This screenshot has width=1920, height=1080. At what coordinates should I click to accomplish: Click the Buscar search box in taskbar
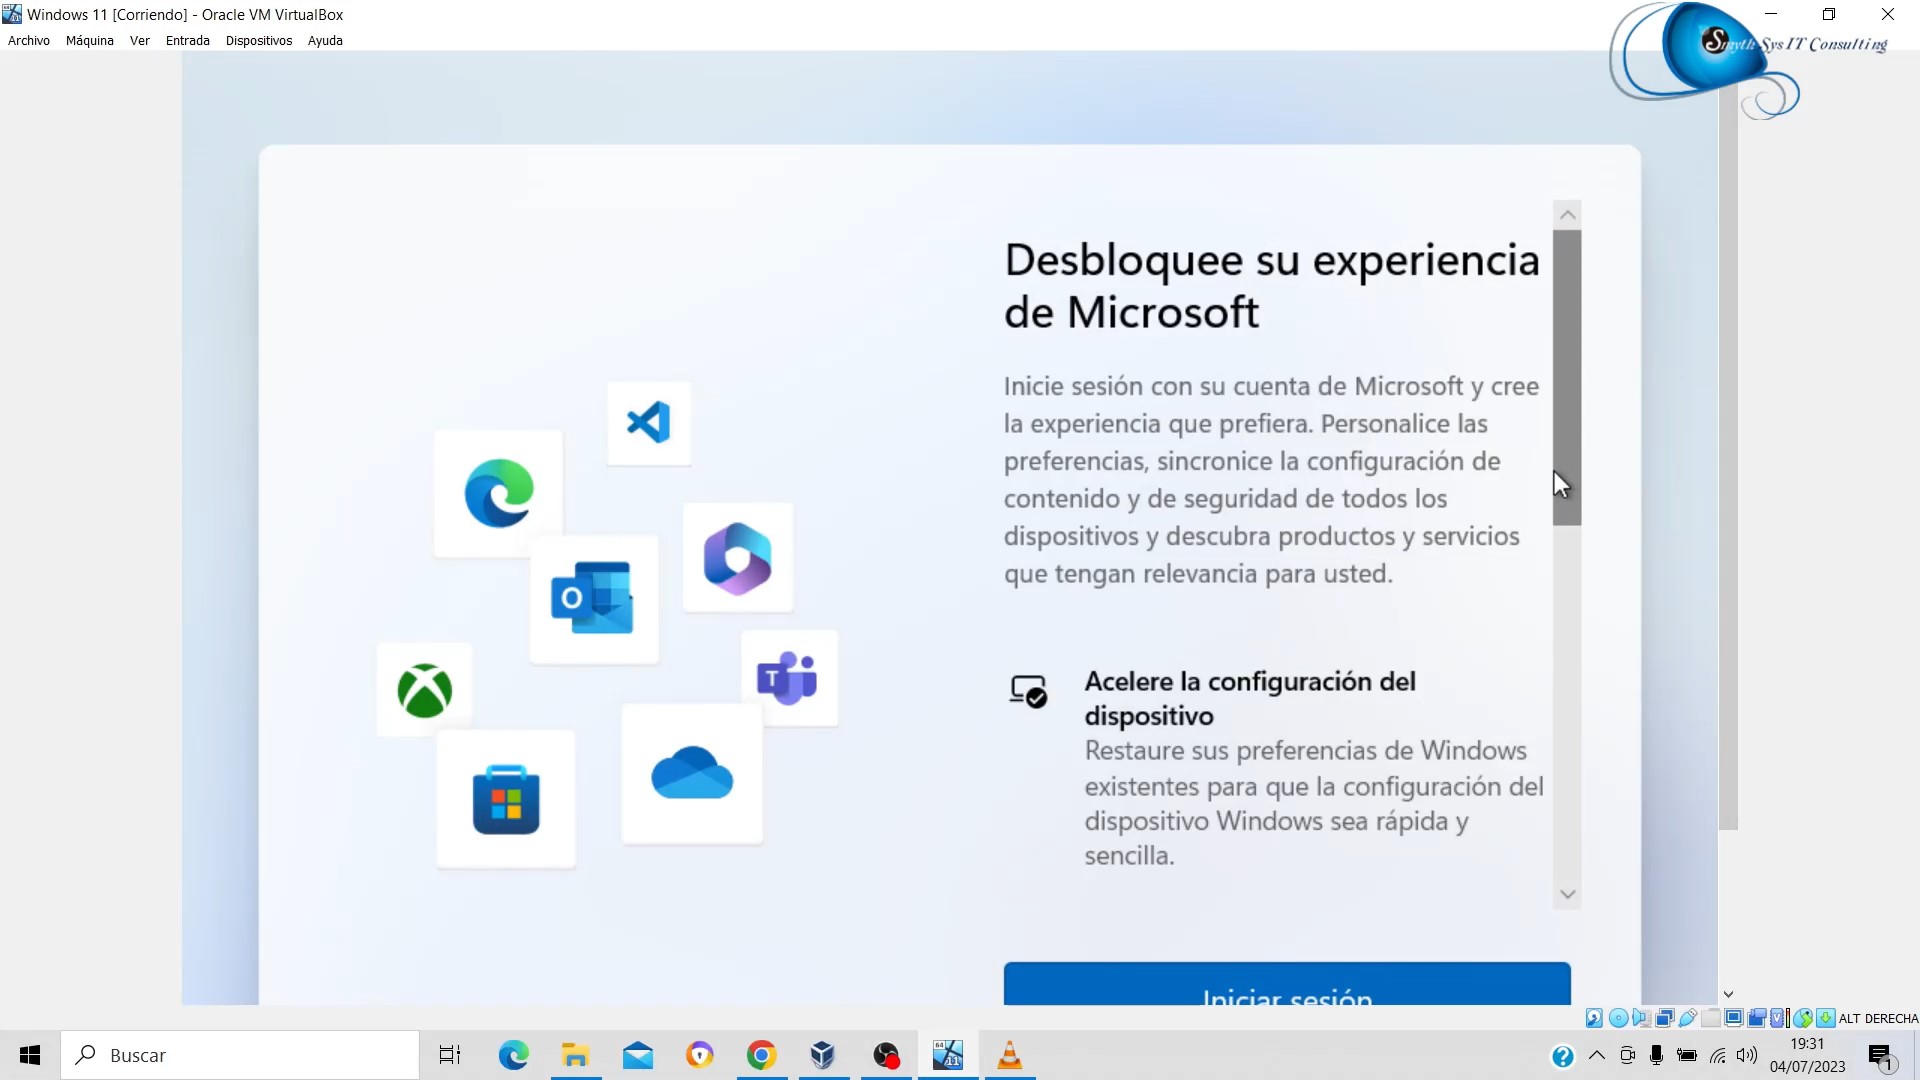240,1055
